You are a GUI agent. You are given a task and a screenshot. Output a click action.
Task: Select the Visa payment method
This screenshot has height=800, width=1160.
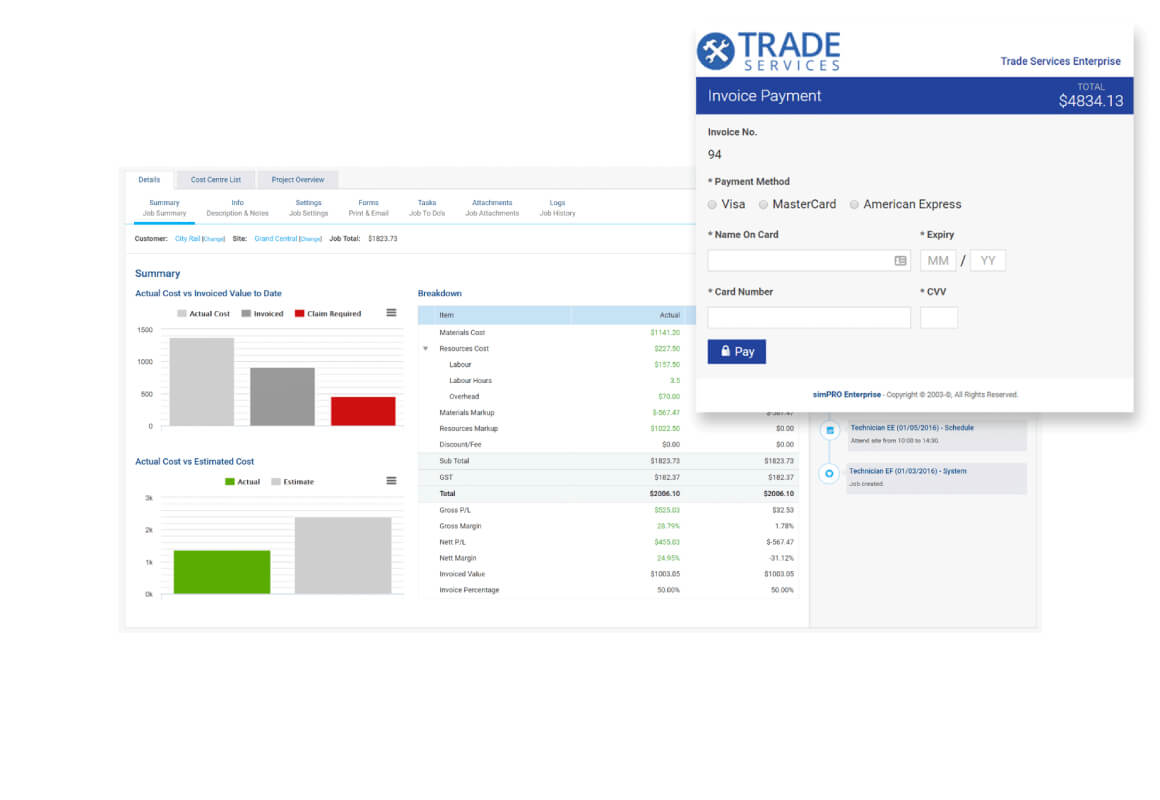pyautogui.click(x=712, y=204)
